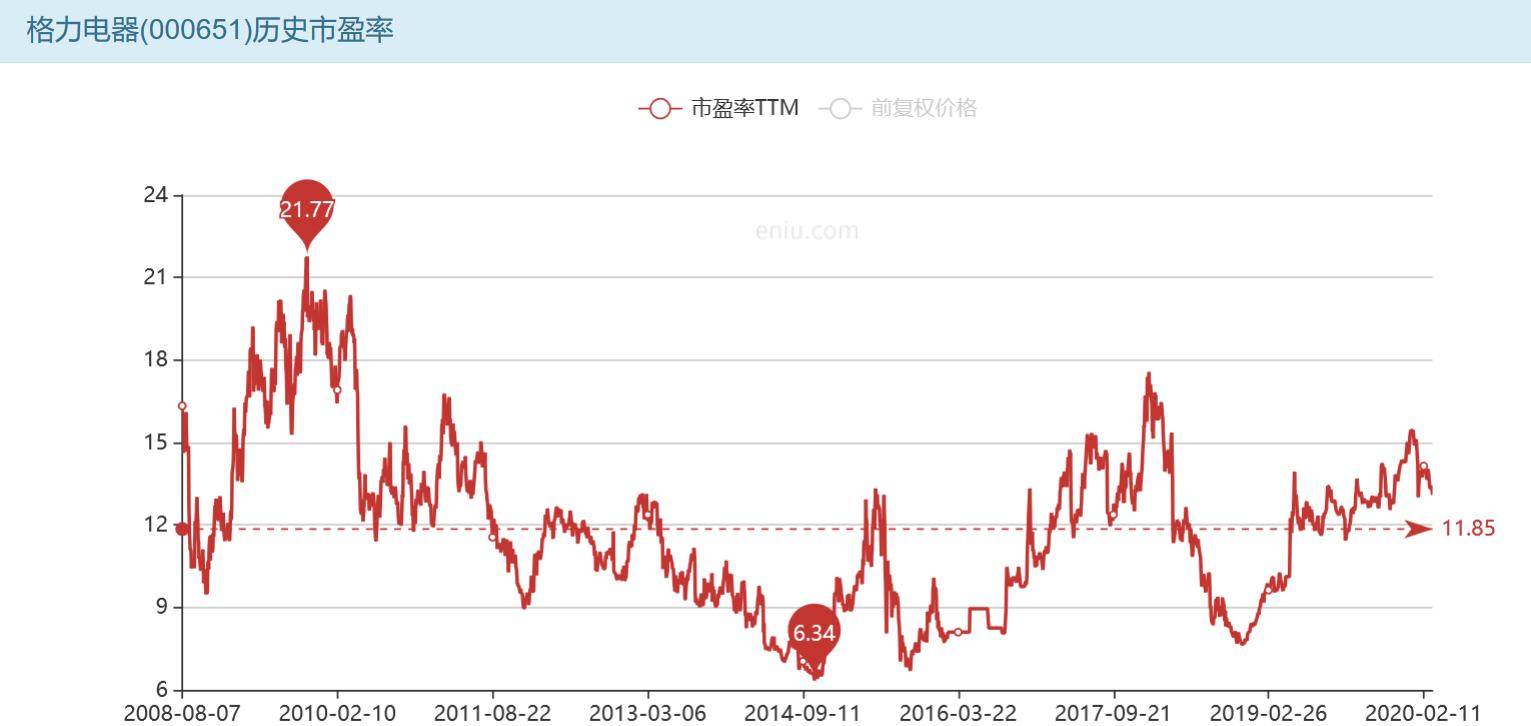Select the data point circle above 2010-02-10
1531x726 pixels.
click(337, 390)
